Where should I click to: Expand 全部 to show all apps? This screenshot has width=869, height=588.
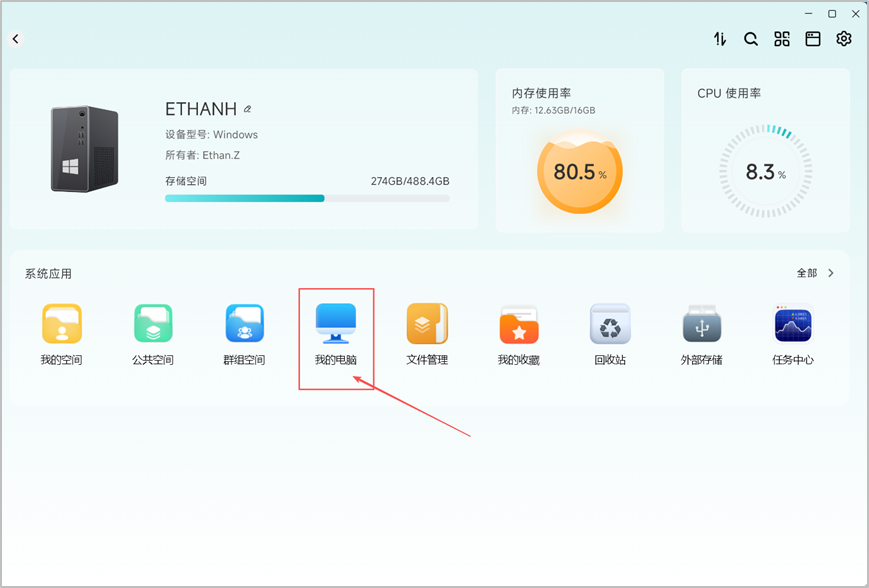(x=815, y=273)
